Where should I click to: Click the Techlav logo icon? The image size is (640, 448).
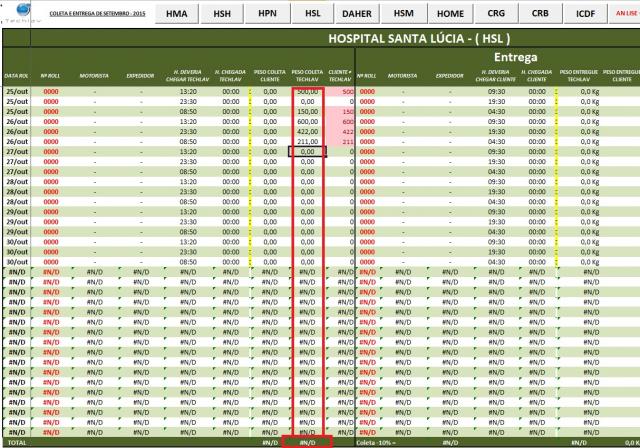(x=22, y=11)
